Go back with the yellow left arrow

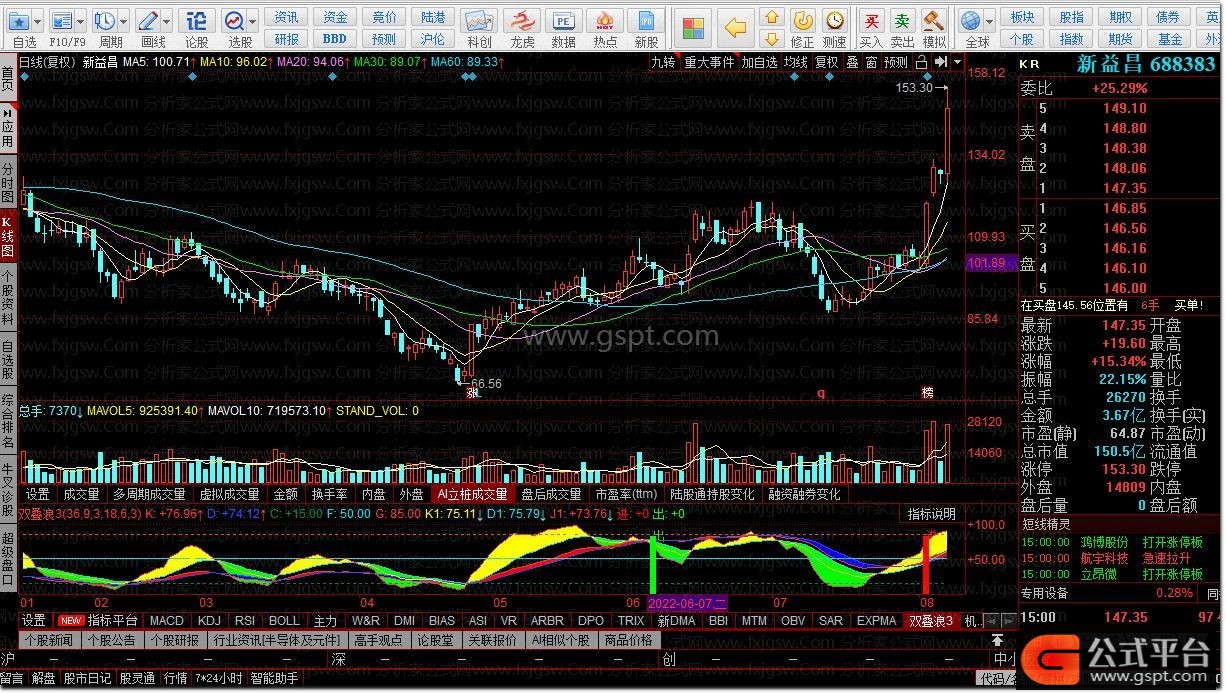pyautogui.click(x=736, y=27)
